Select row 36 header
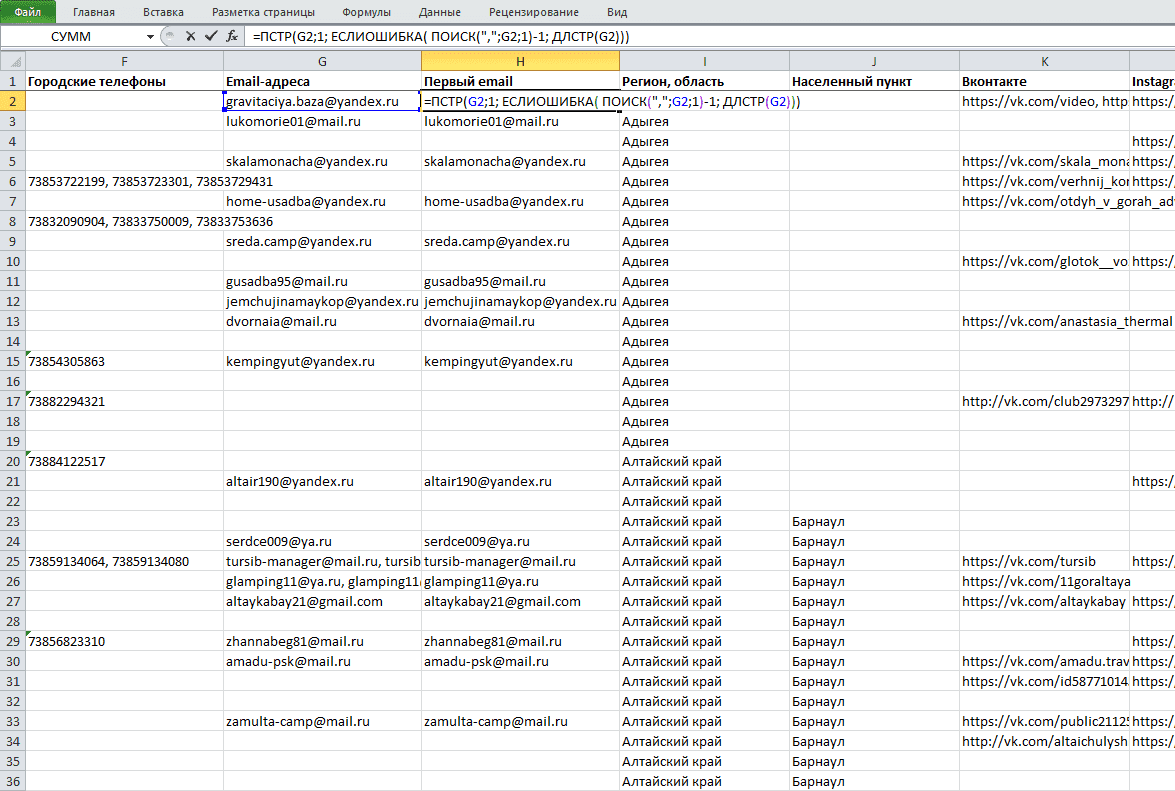Image resolution: width=1175 pixels, height=791 pixels. 13,781
